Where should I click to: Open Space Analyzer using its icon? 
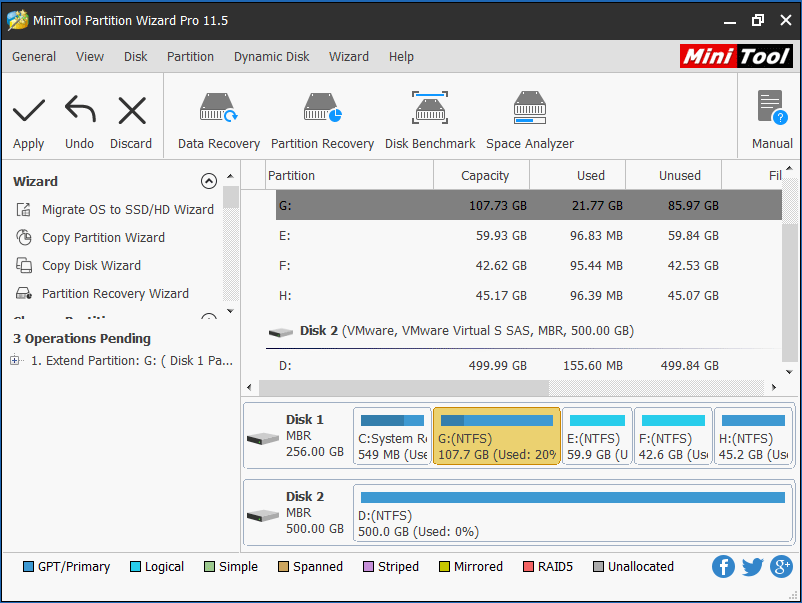coord(529,107)
